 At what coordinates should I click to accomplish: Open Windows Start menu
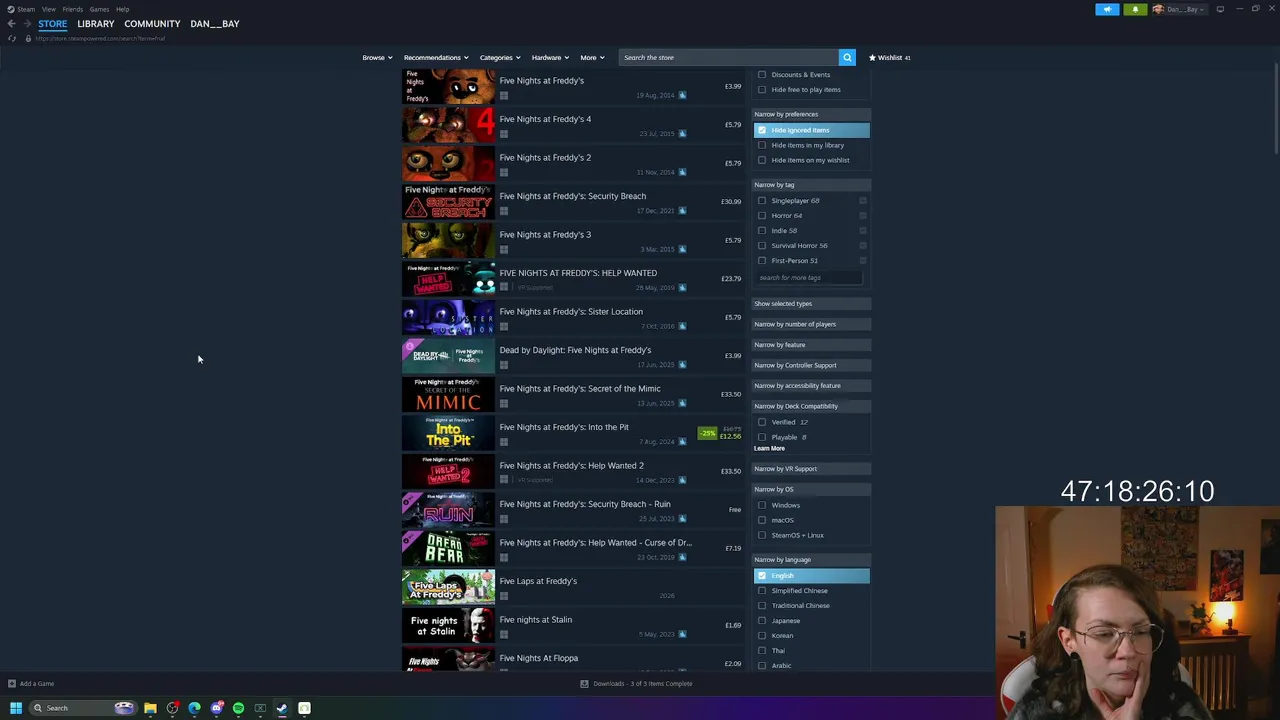coord(15,708)
